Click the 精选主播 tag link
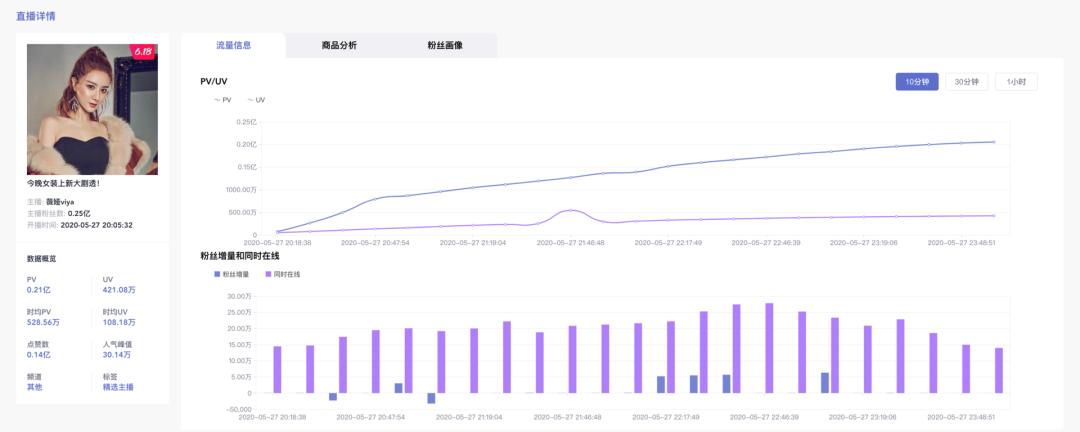This screenshot has width=1080, height=432. 118,387
